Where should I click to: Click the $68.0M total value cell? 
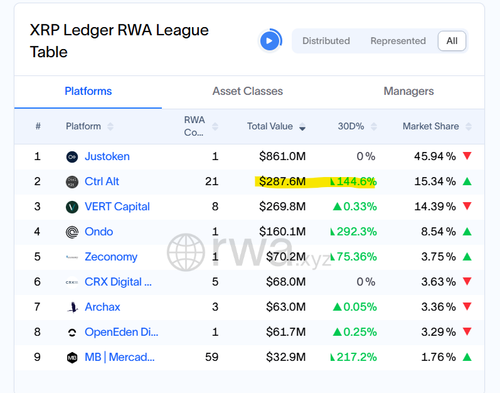286,282
